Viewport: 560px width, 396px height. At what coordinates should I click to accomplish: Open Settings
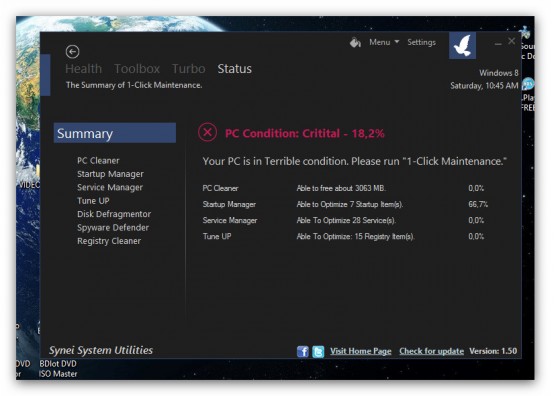pos(421,42)
